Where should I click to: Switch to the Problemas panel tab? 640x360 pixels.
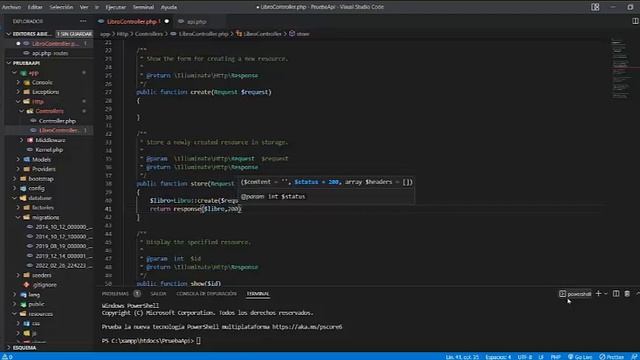[x=115, y=294]
